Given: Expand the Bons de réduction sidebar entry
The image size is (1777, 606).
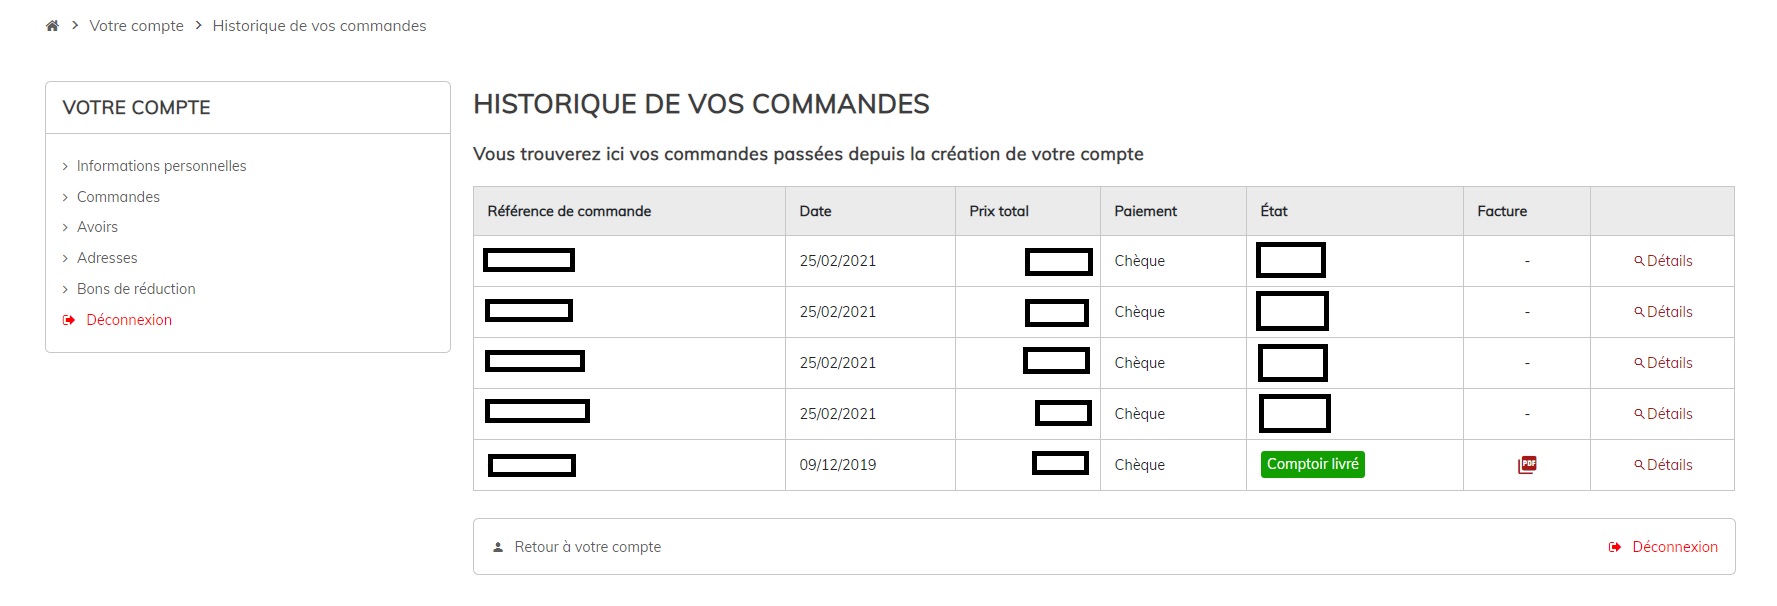Looking at the screenshot, I should click(135, 288).
